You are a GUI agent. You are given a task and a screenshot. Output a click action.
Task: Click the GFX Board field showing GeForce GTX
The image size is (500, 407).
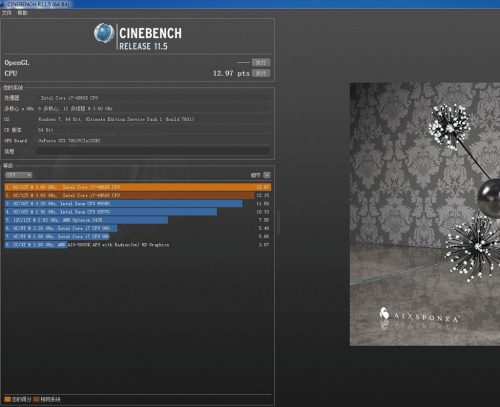[153, 141]
